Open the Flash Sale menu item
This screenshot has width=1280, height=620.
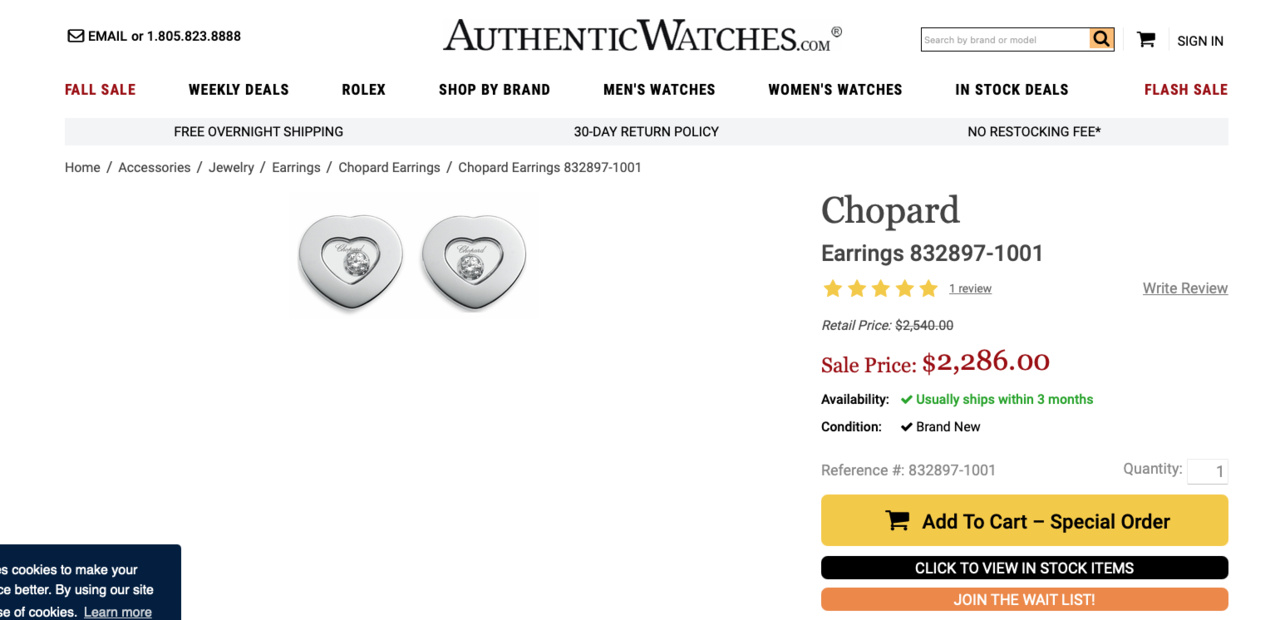click(1185, 90)
